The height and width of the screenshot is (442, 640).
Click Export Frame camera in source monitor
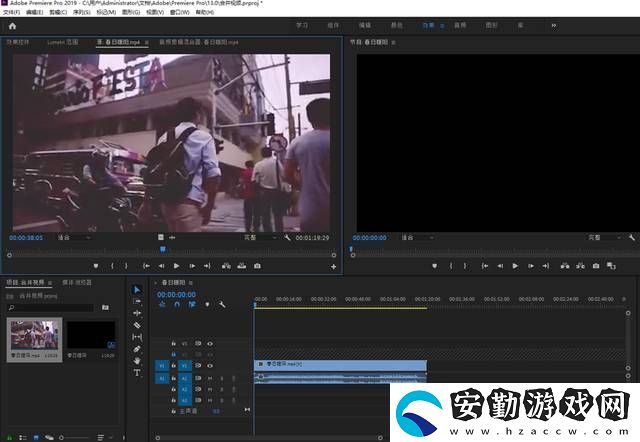coord(257,266)
